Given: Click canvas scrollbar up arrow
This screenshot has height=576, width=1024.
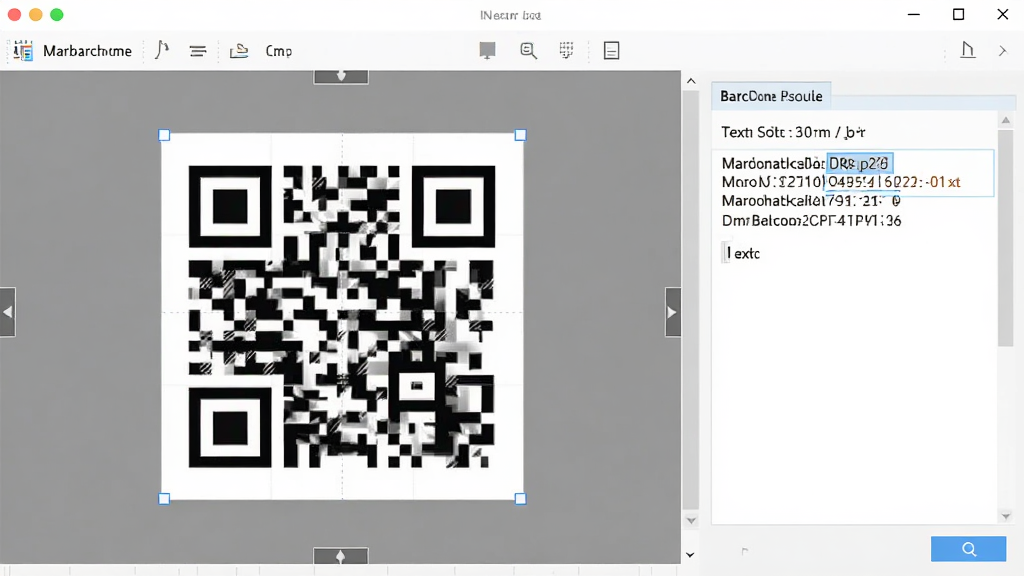Looking at the screenshot, I should point(691,81).
